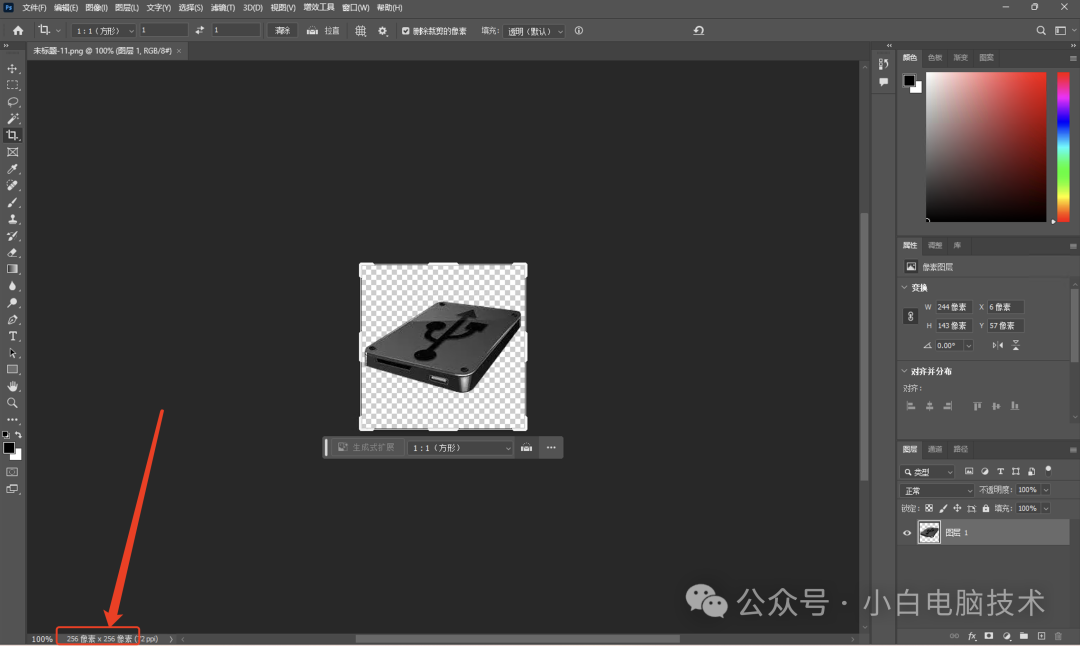Viewport: 1080px width, 646px height.
Task: Pick the Magic Wand tool
Action: coord(13,119)
